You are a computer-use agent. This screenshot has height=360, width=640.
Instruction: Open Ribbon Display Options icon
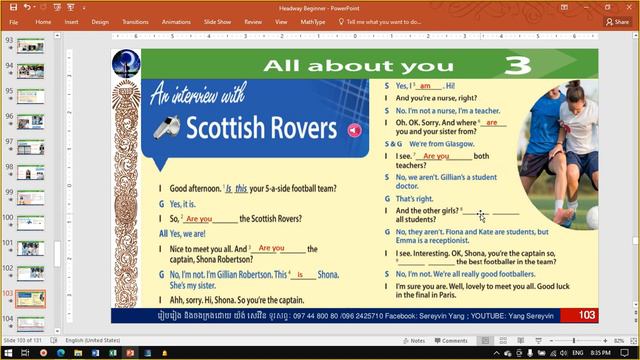pyautogui.click(x=564, y=7)
